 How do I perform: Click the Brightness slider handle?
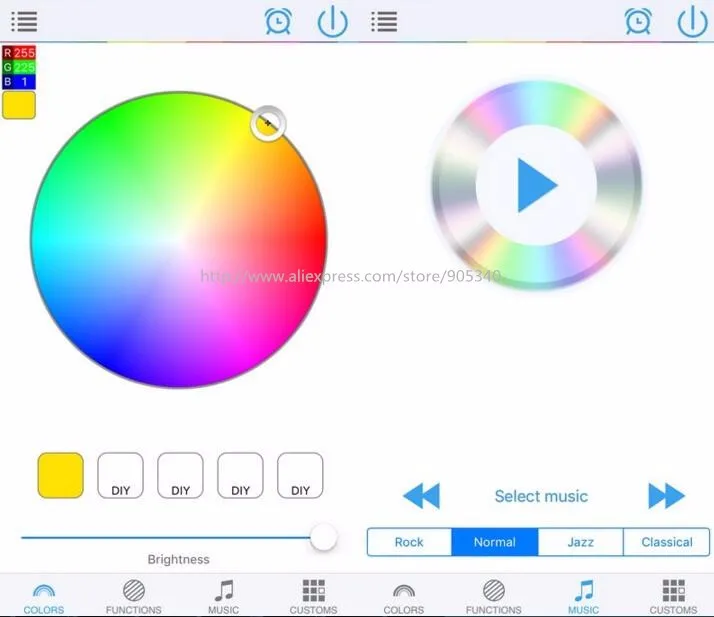coord(324,537)
